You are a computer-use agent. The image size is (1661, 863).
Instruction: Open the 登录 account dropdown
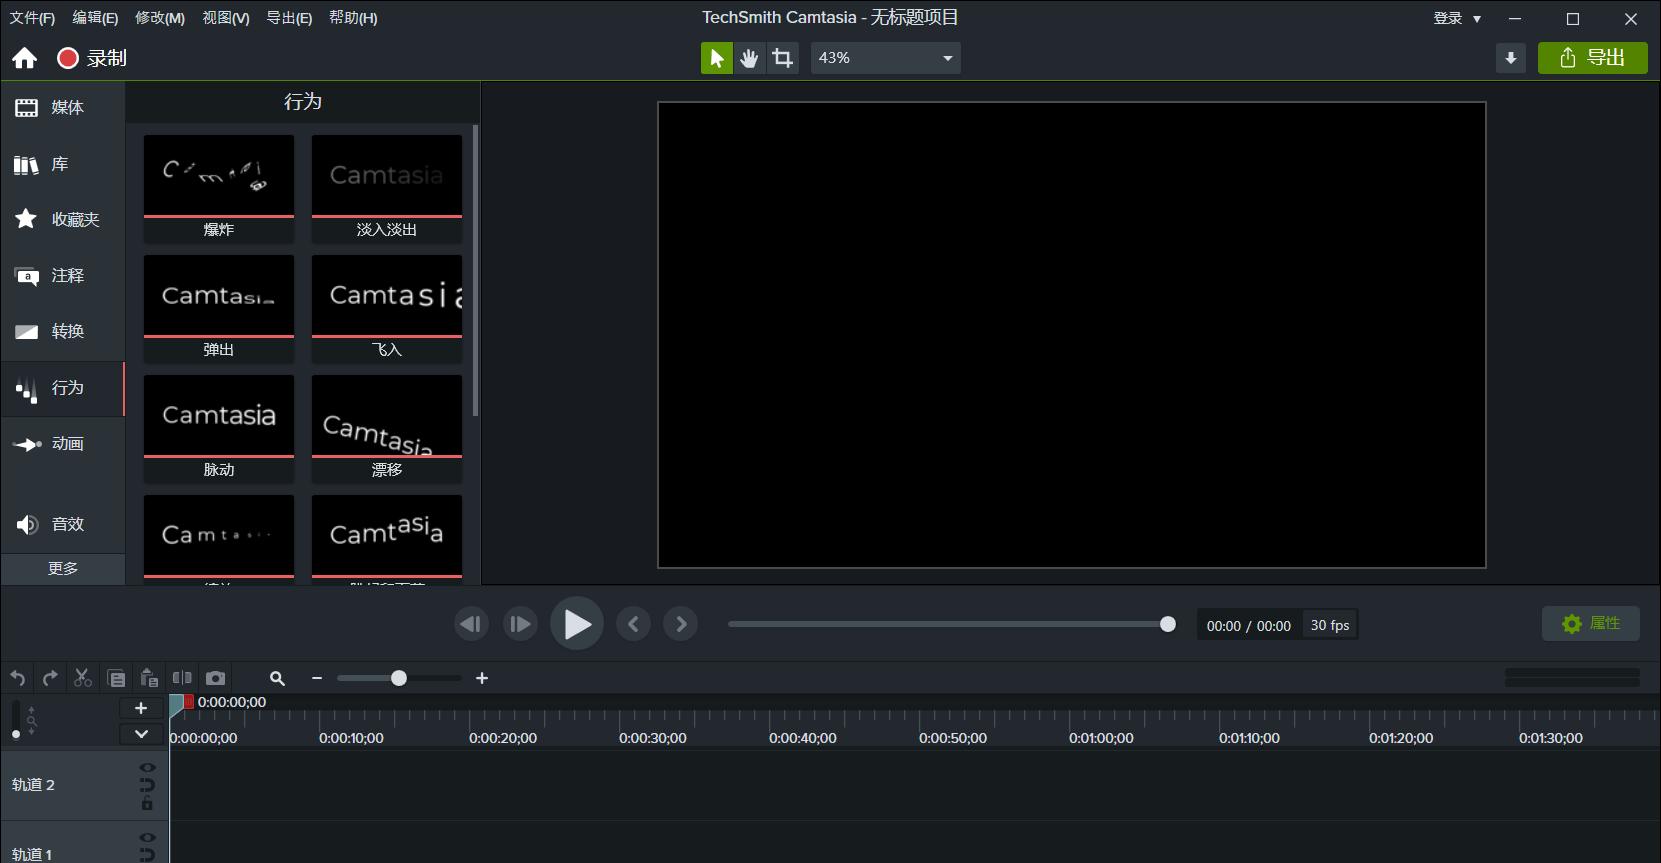[x=1457, y=18]
